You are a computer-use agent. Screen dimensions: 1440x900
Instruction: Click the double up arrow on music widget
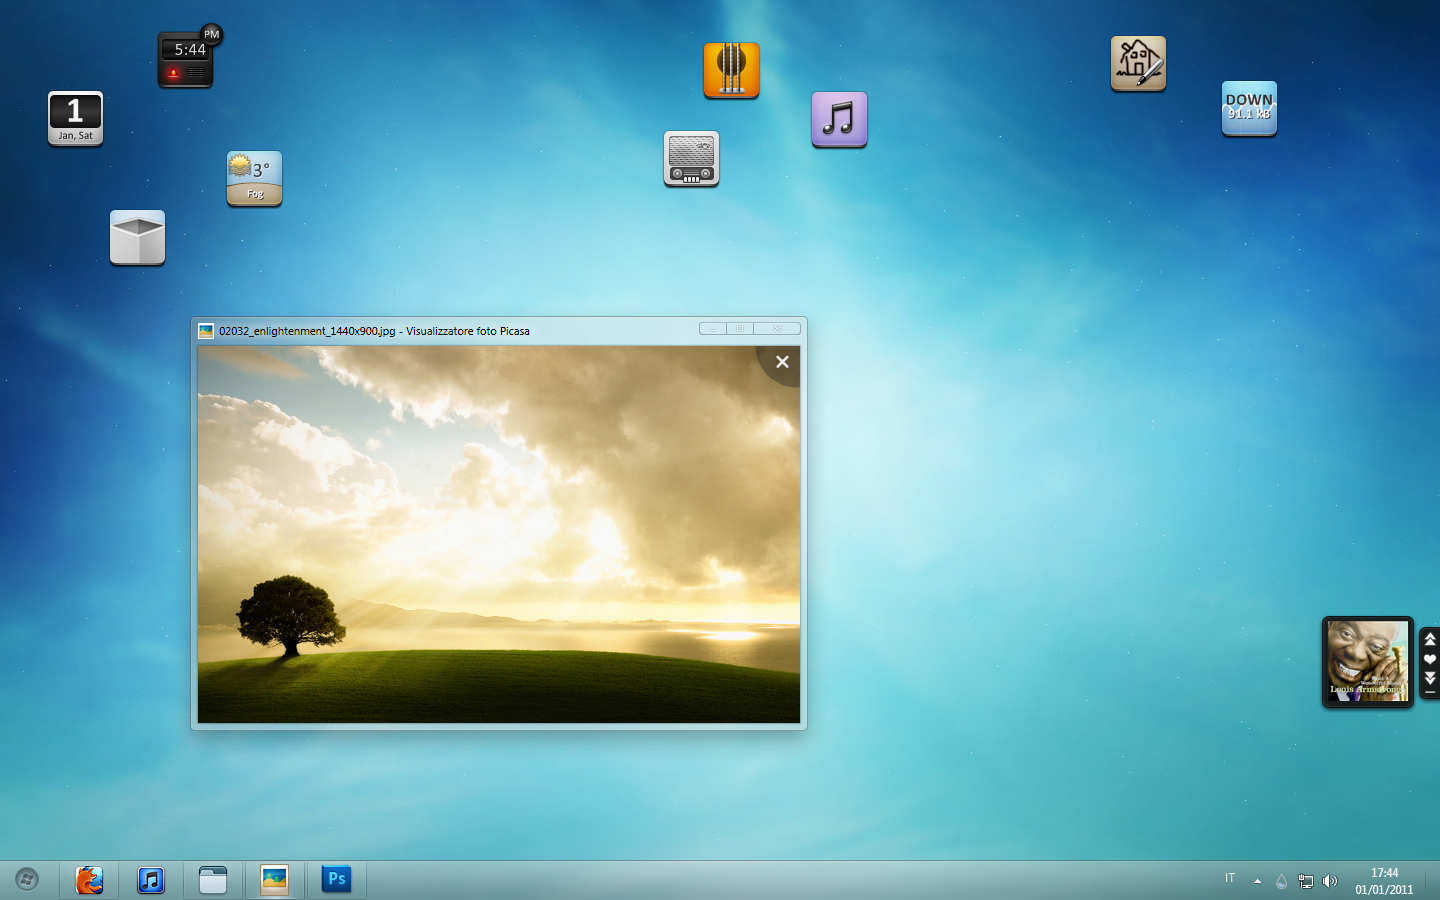[1430, 639]
